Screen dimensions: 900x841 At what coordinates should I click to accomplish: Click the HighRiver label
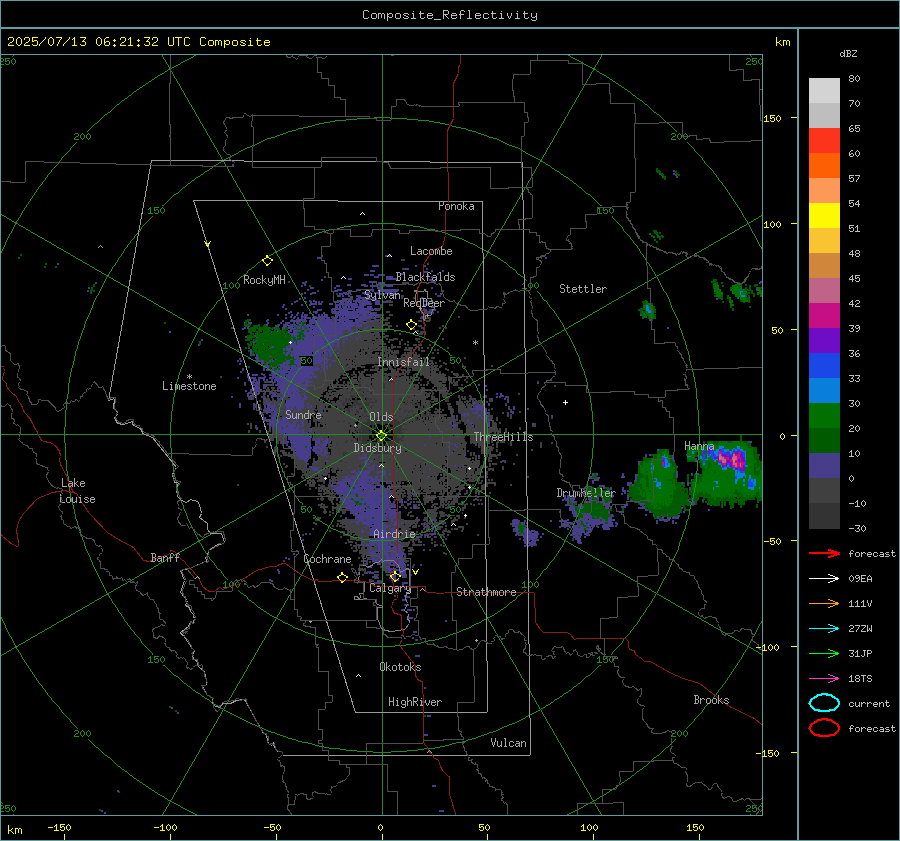[415, 703]
